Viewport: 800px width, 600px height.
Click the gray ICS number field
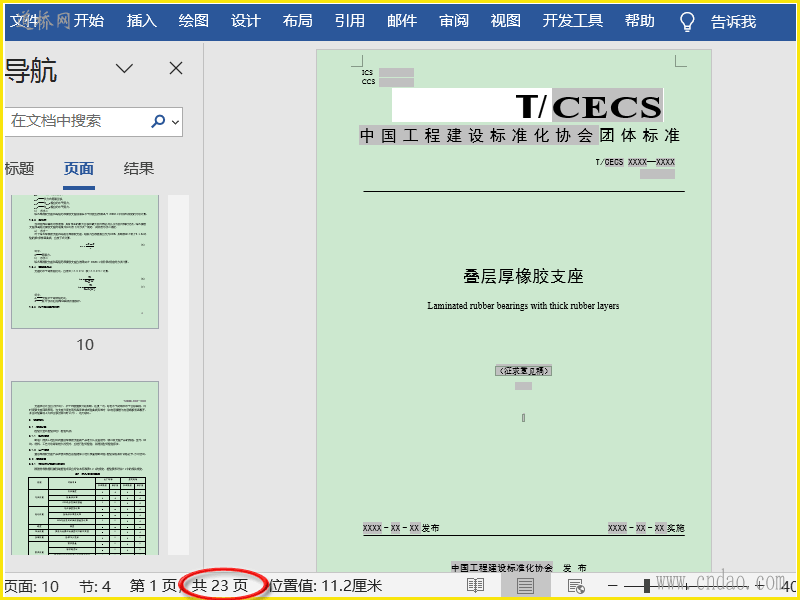tap(396, 72)
